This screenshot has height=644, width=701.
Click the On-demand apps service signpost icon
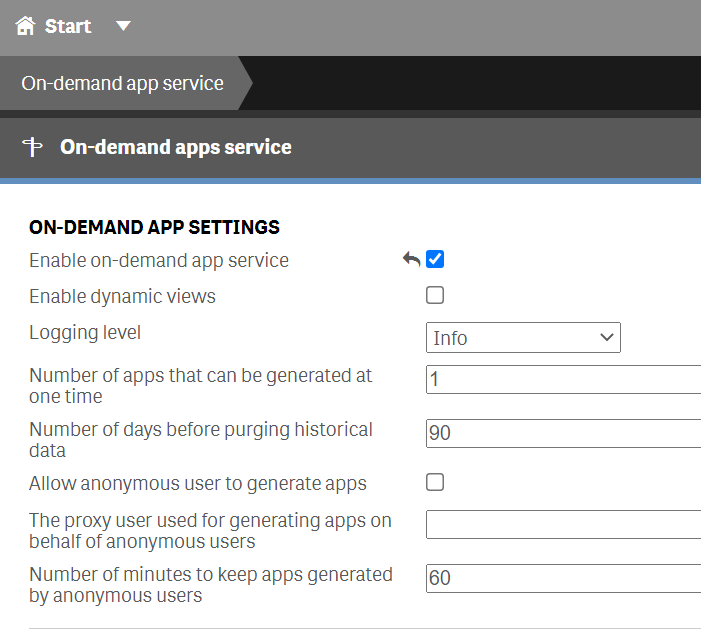click(33, 147)
